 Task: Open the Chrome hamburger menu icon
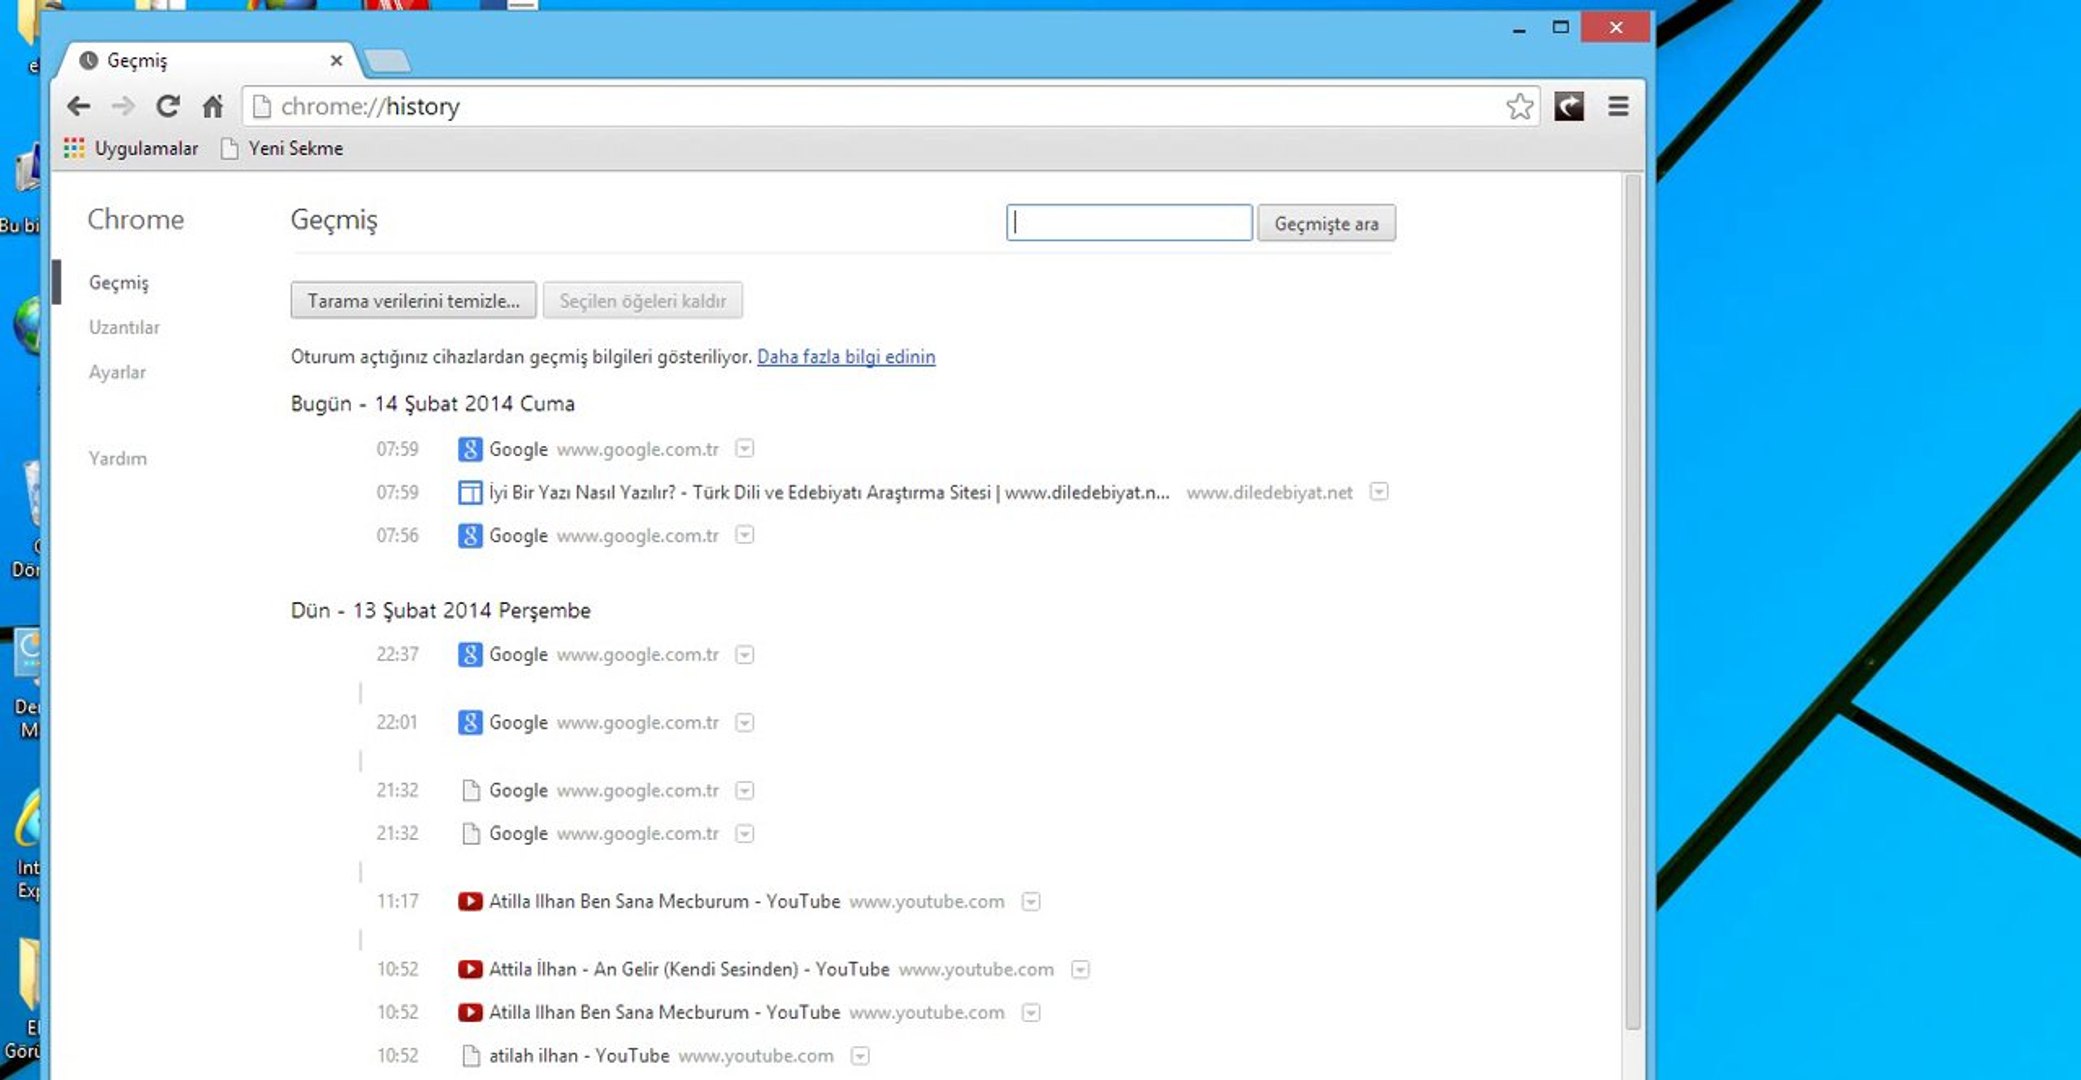click(x=1618, y=106)
